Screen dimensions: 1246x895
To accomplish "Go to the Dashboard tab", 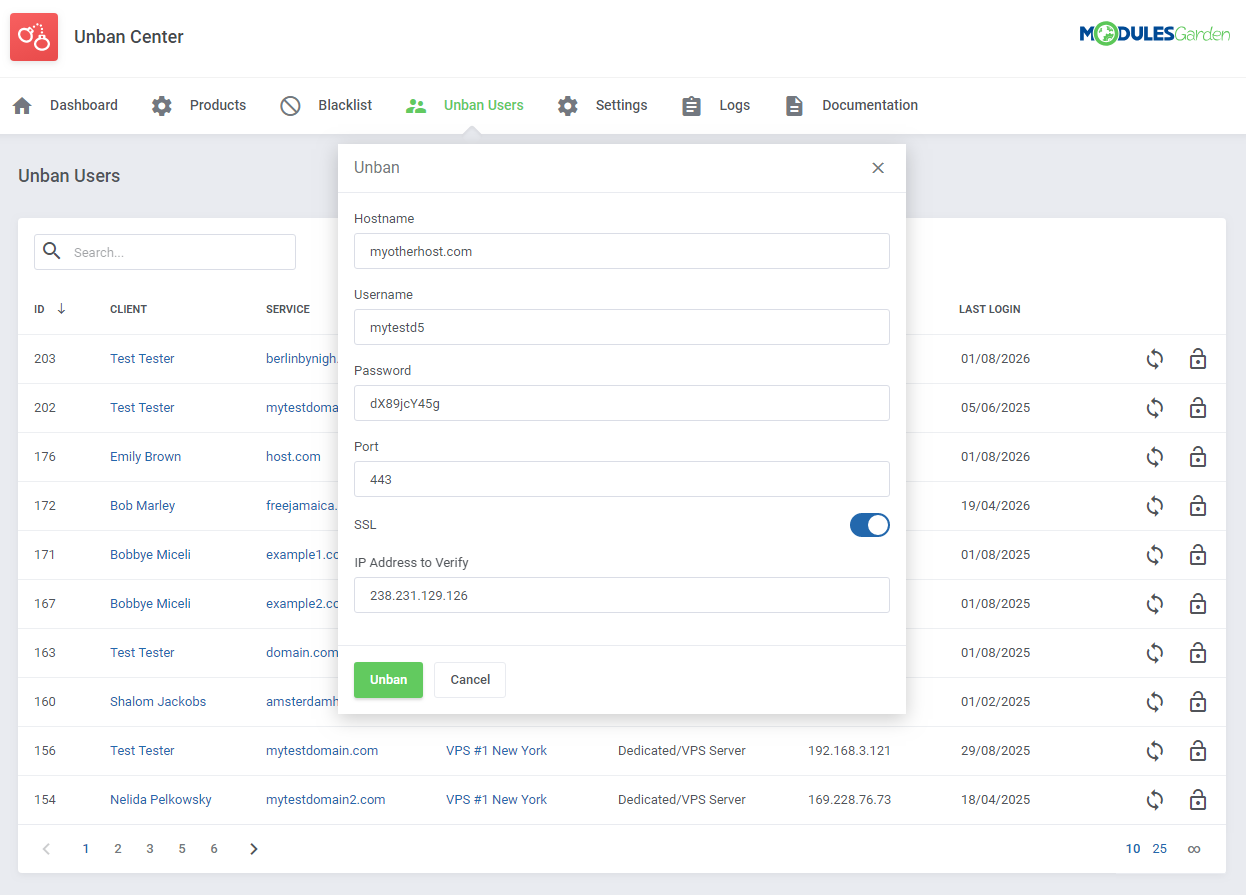I will (83, 105).
